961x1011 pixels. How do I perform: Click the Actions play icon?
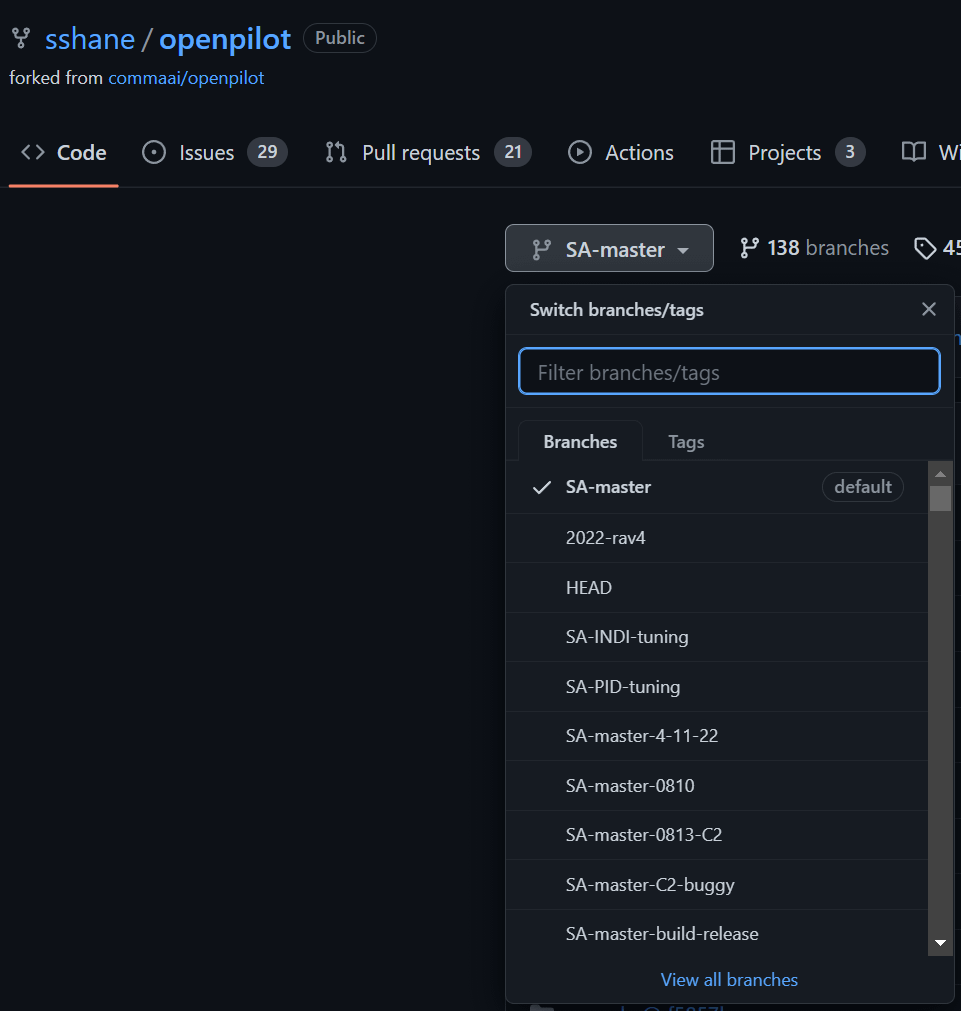point(580,153)
